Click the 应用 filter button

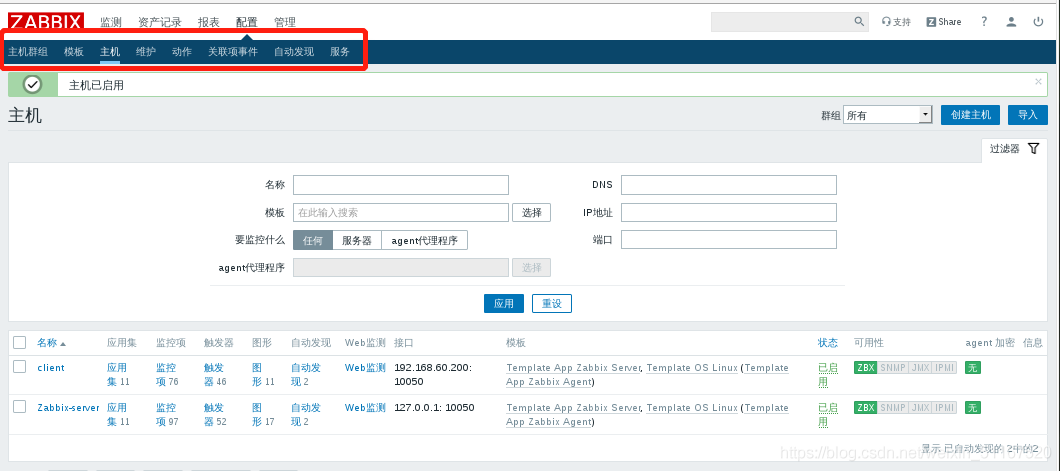tap(503, 304)
